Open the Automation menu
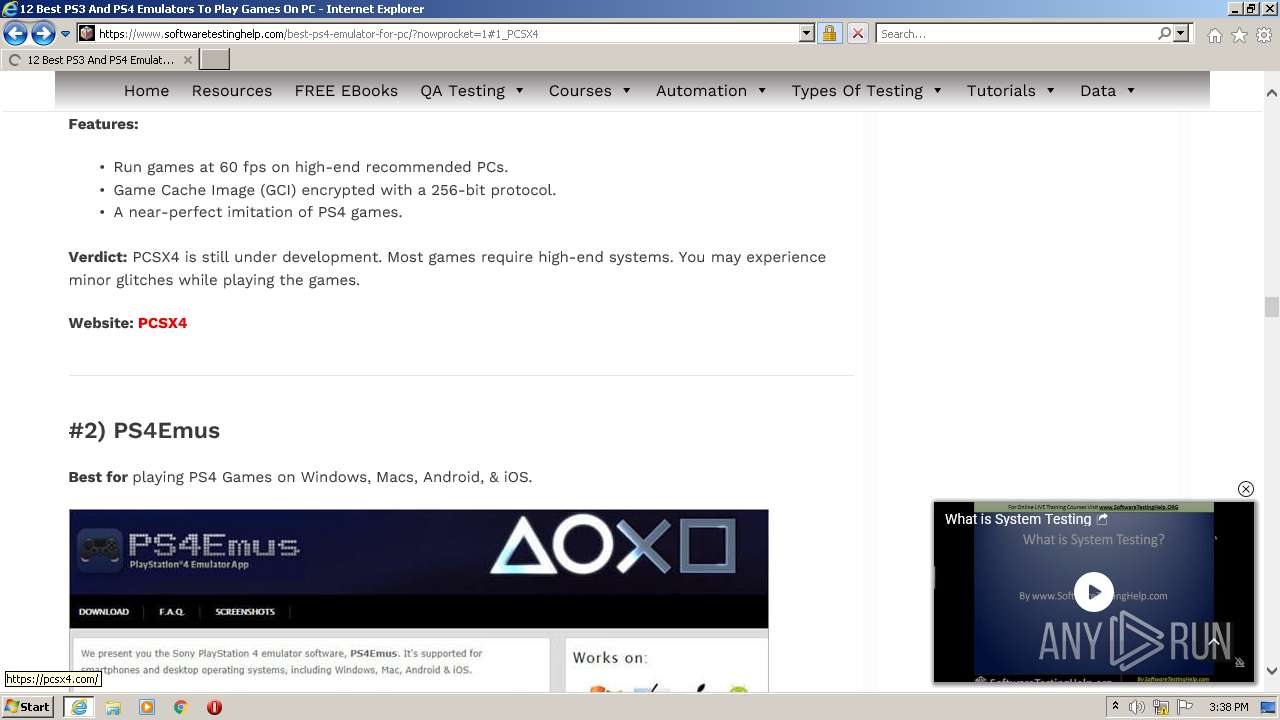 point(701,90)
